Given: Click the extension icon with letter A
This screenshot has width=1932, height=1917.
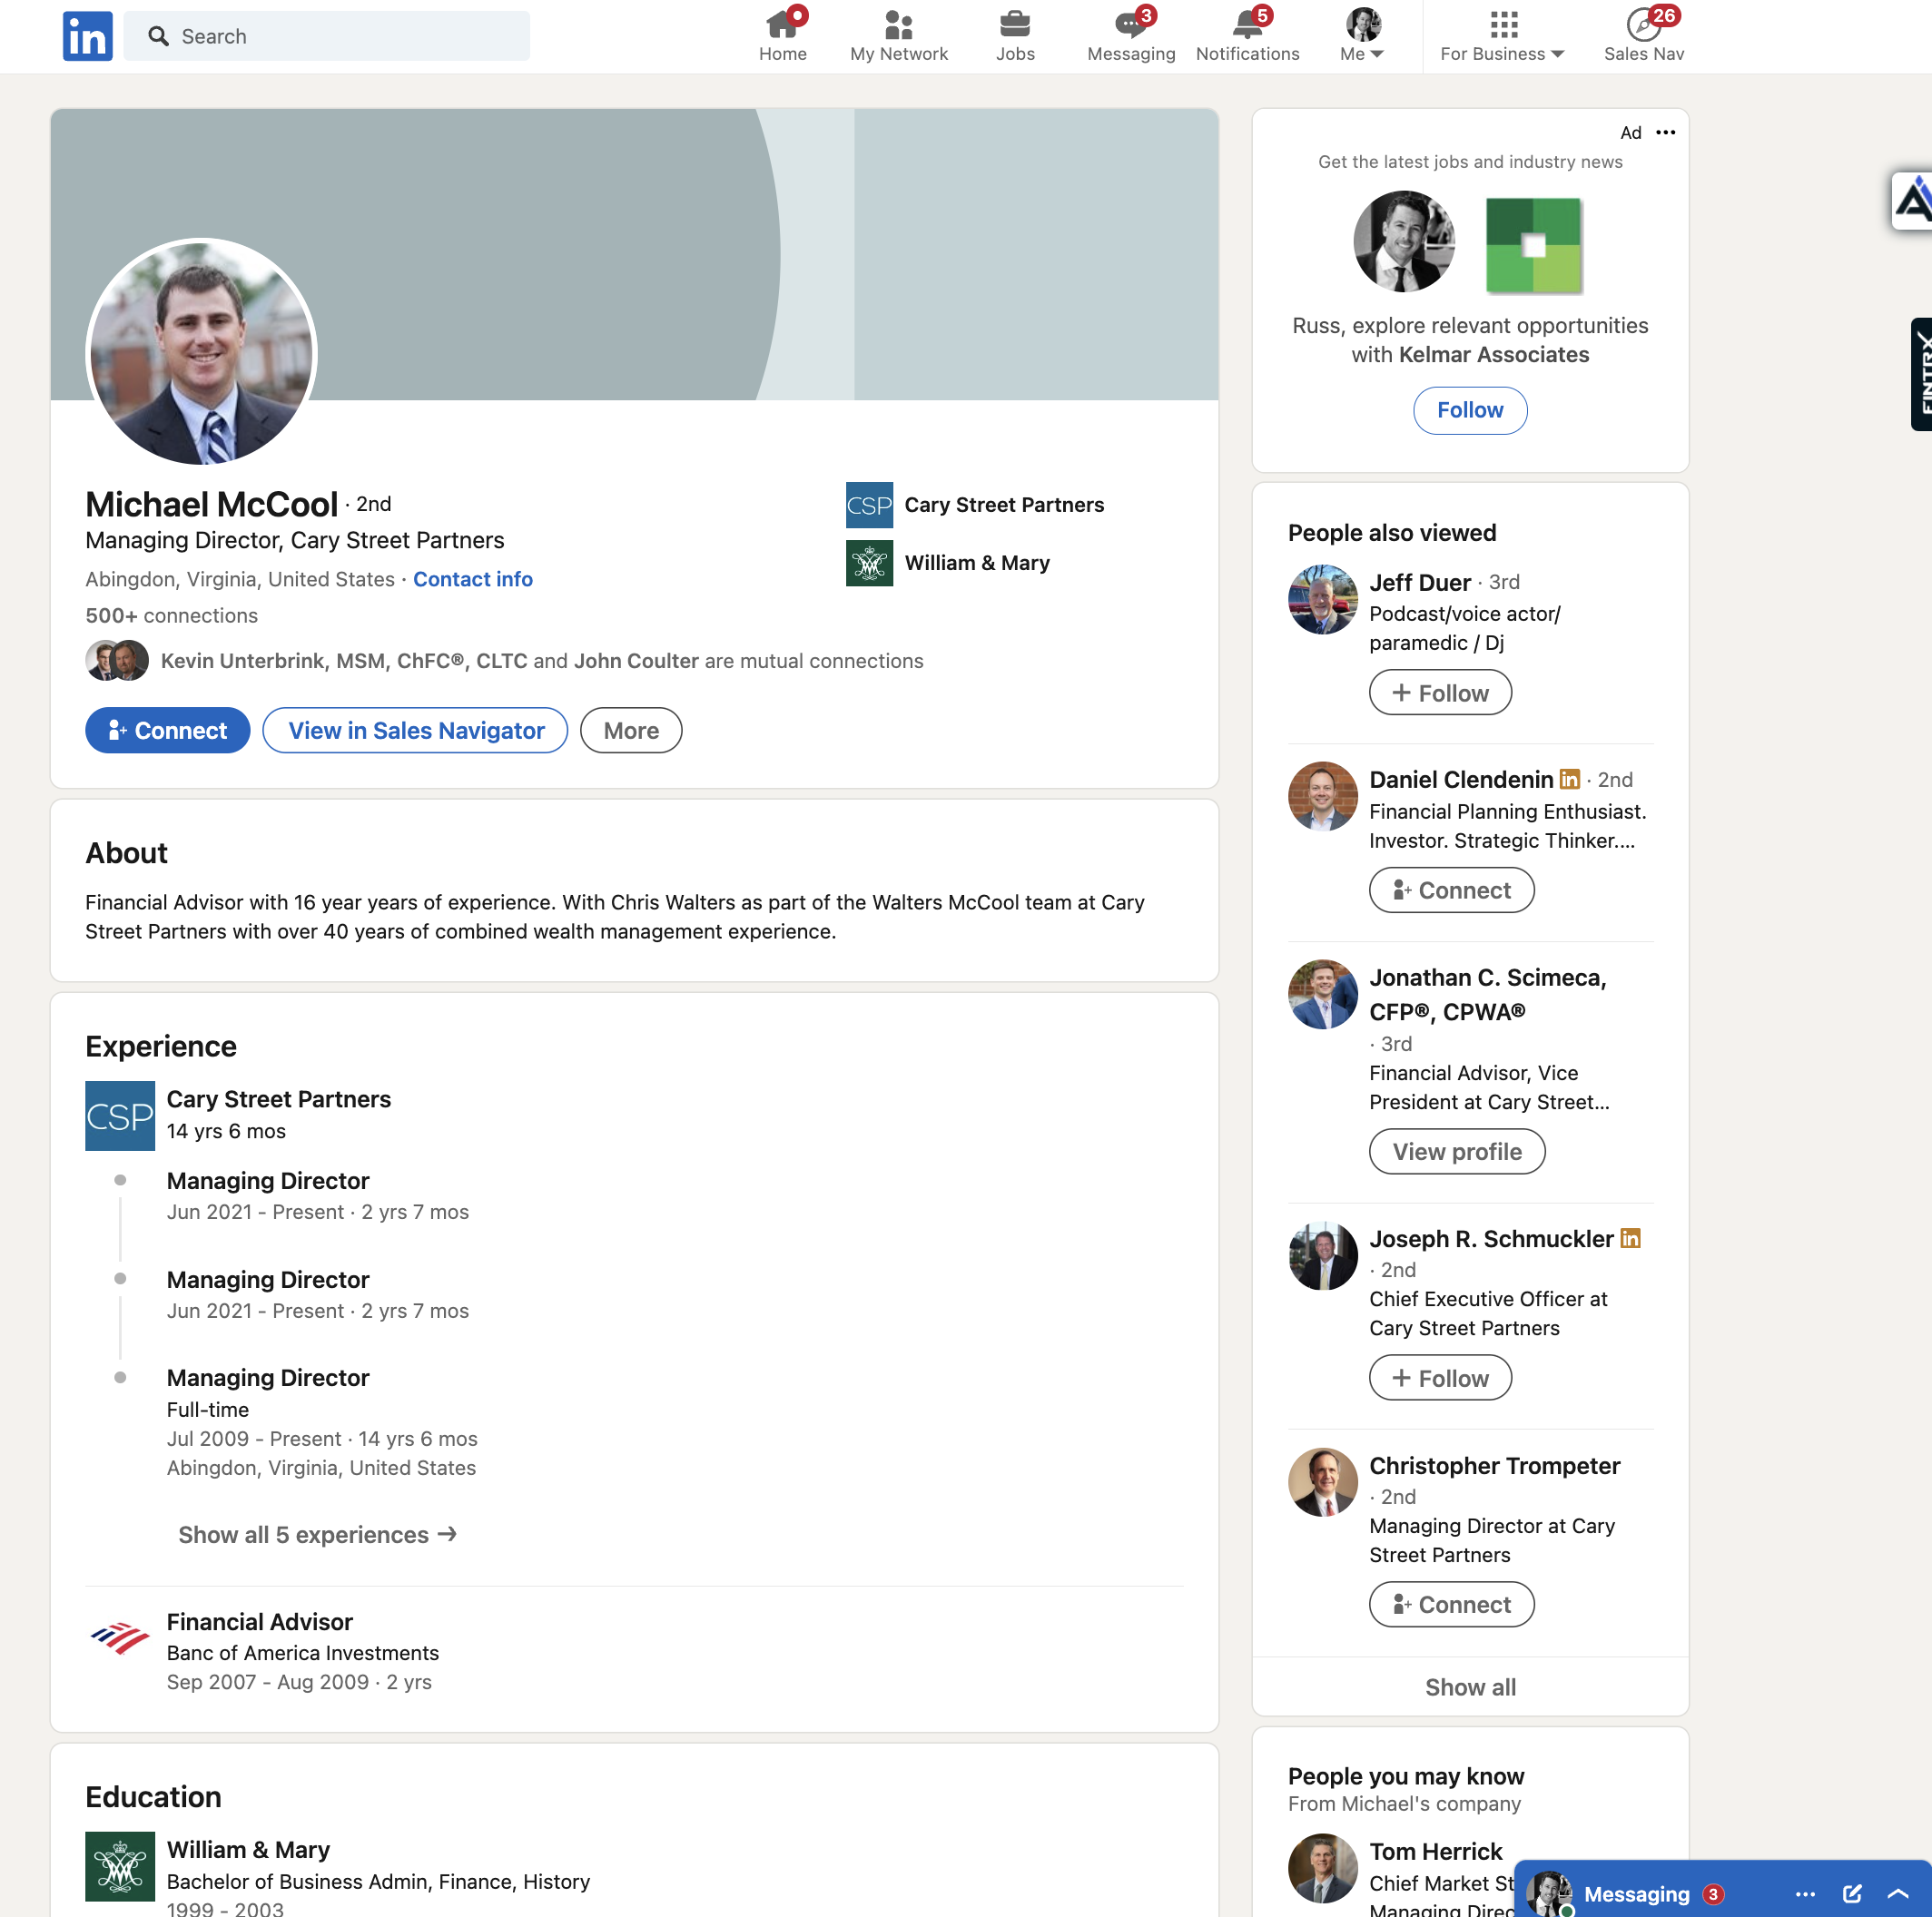Looking at the screenshot, I should (1912, 201).
